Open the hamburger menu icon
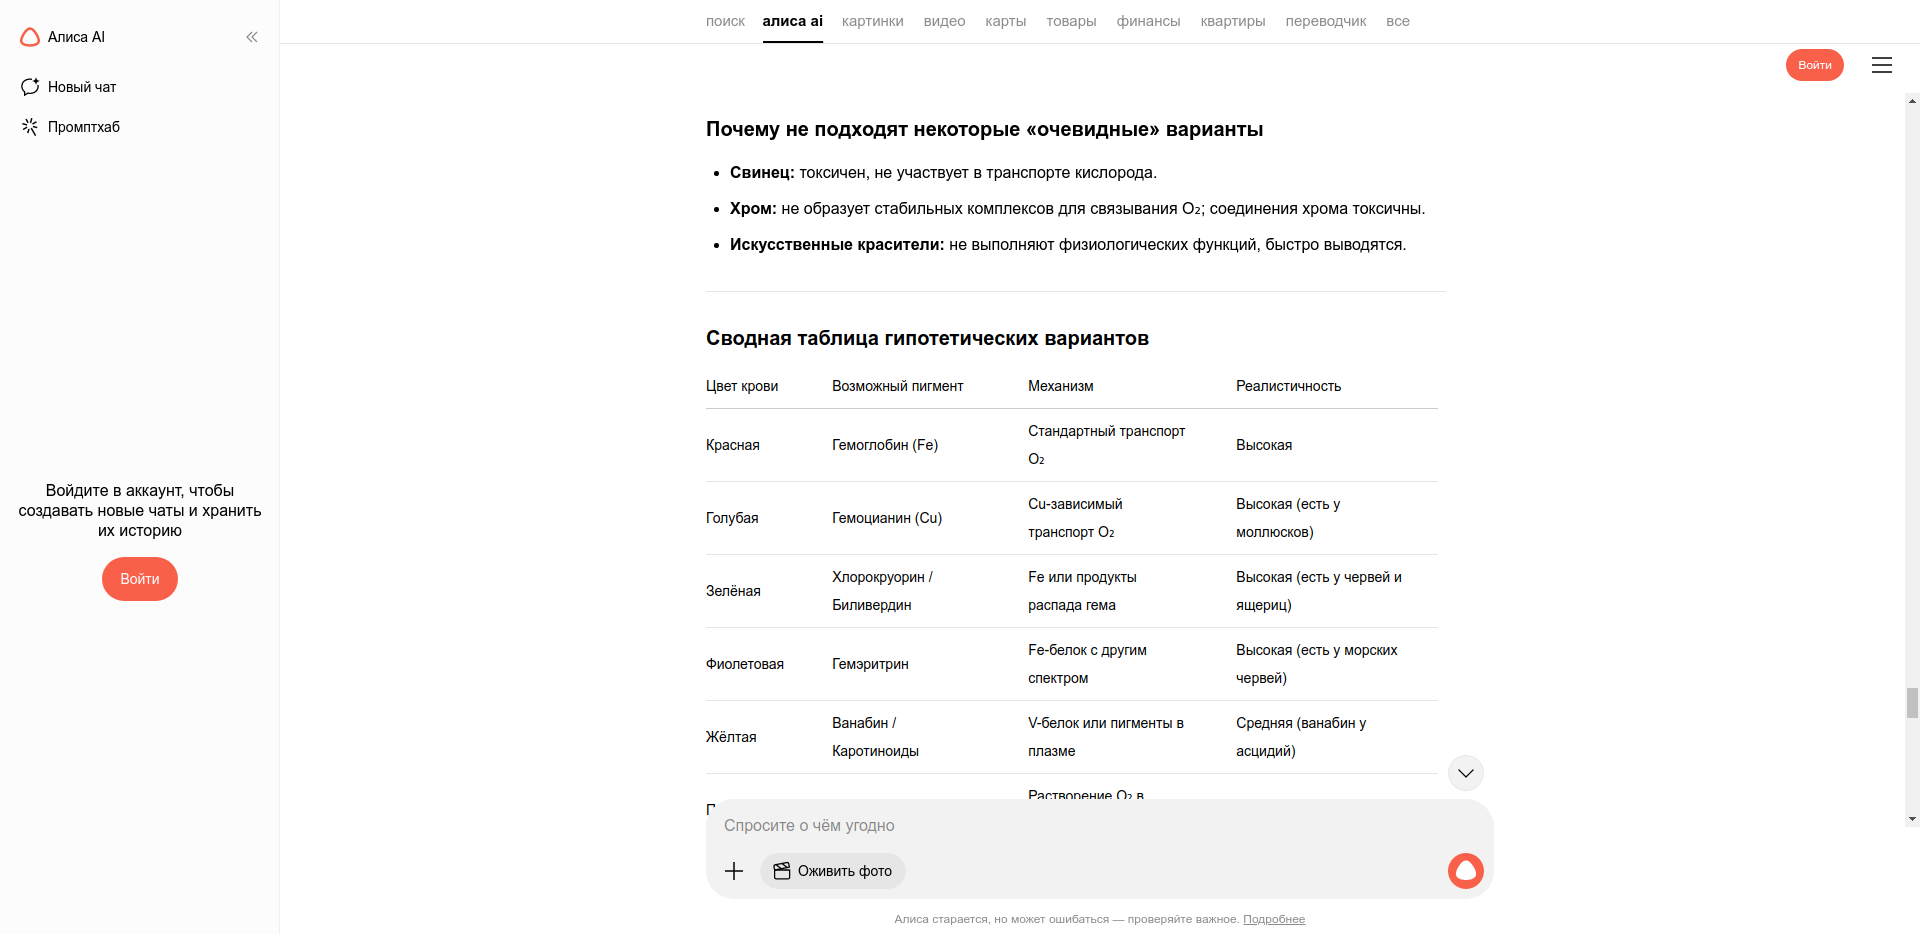The height and width of the screenshot is (934, 1920). (1881, 65)
